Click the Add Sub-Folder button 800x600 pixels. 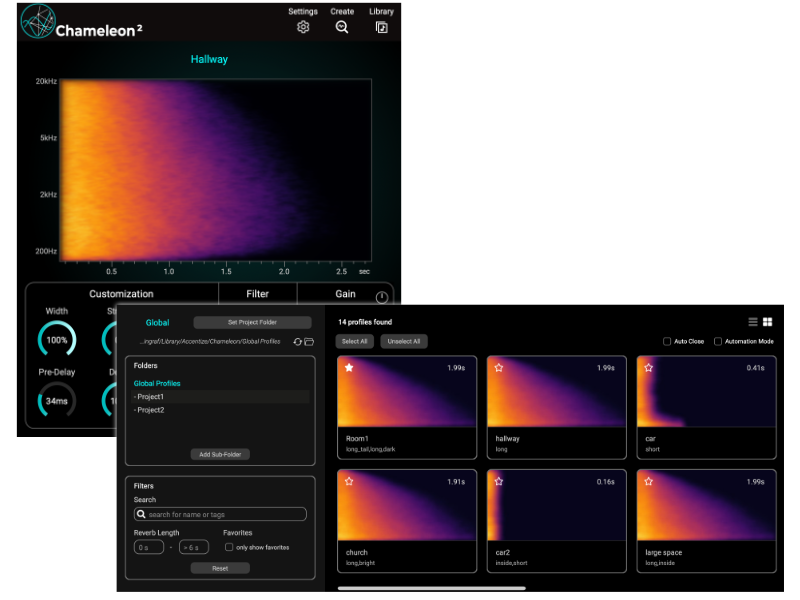click(x=220, y=454)
